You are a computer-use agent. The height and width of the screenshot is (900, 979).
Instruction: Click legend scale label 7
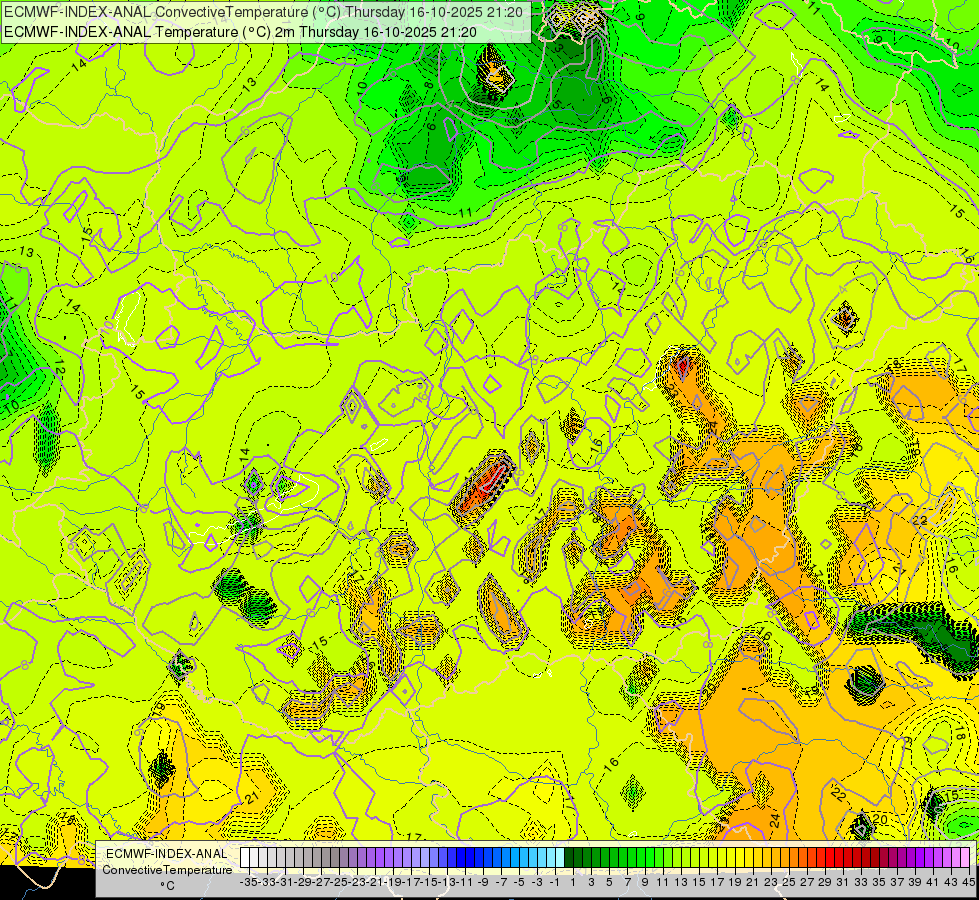coord(627,883)
